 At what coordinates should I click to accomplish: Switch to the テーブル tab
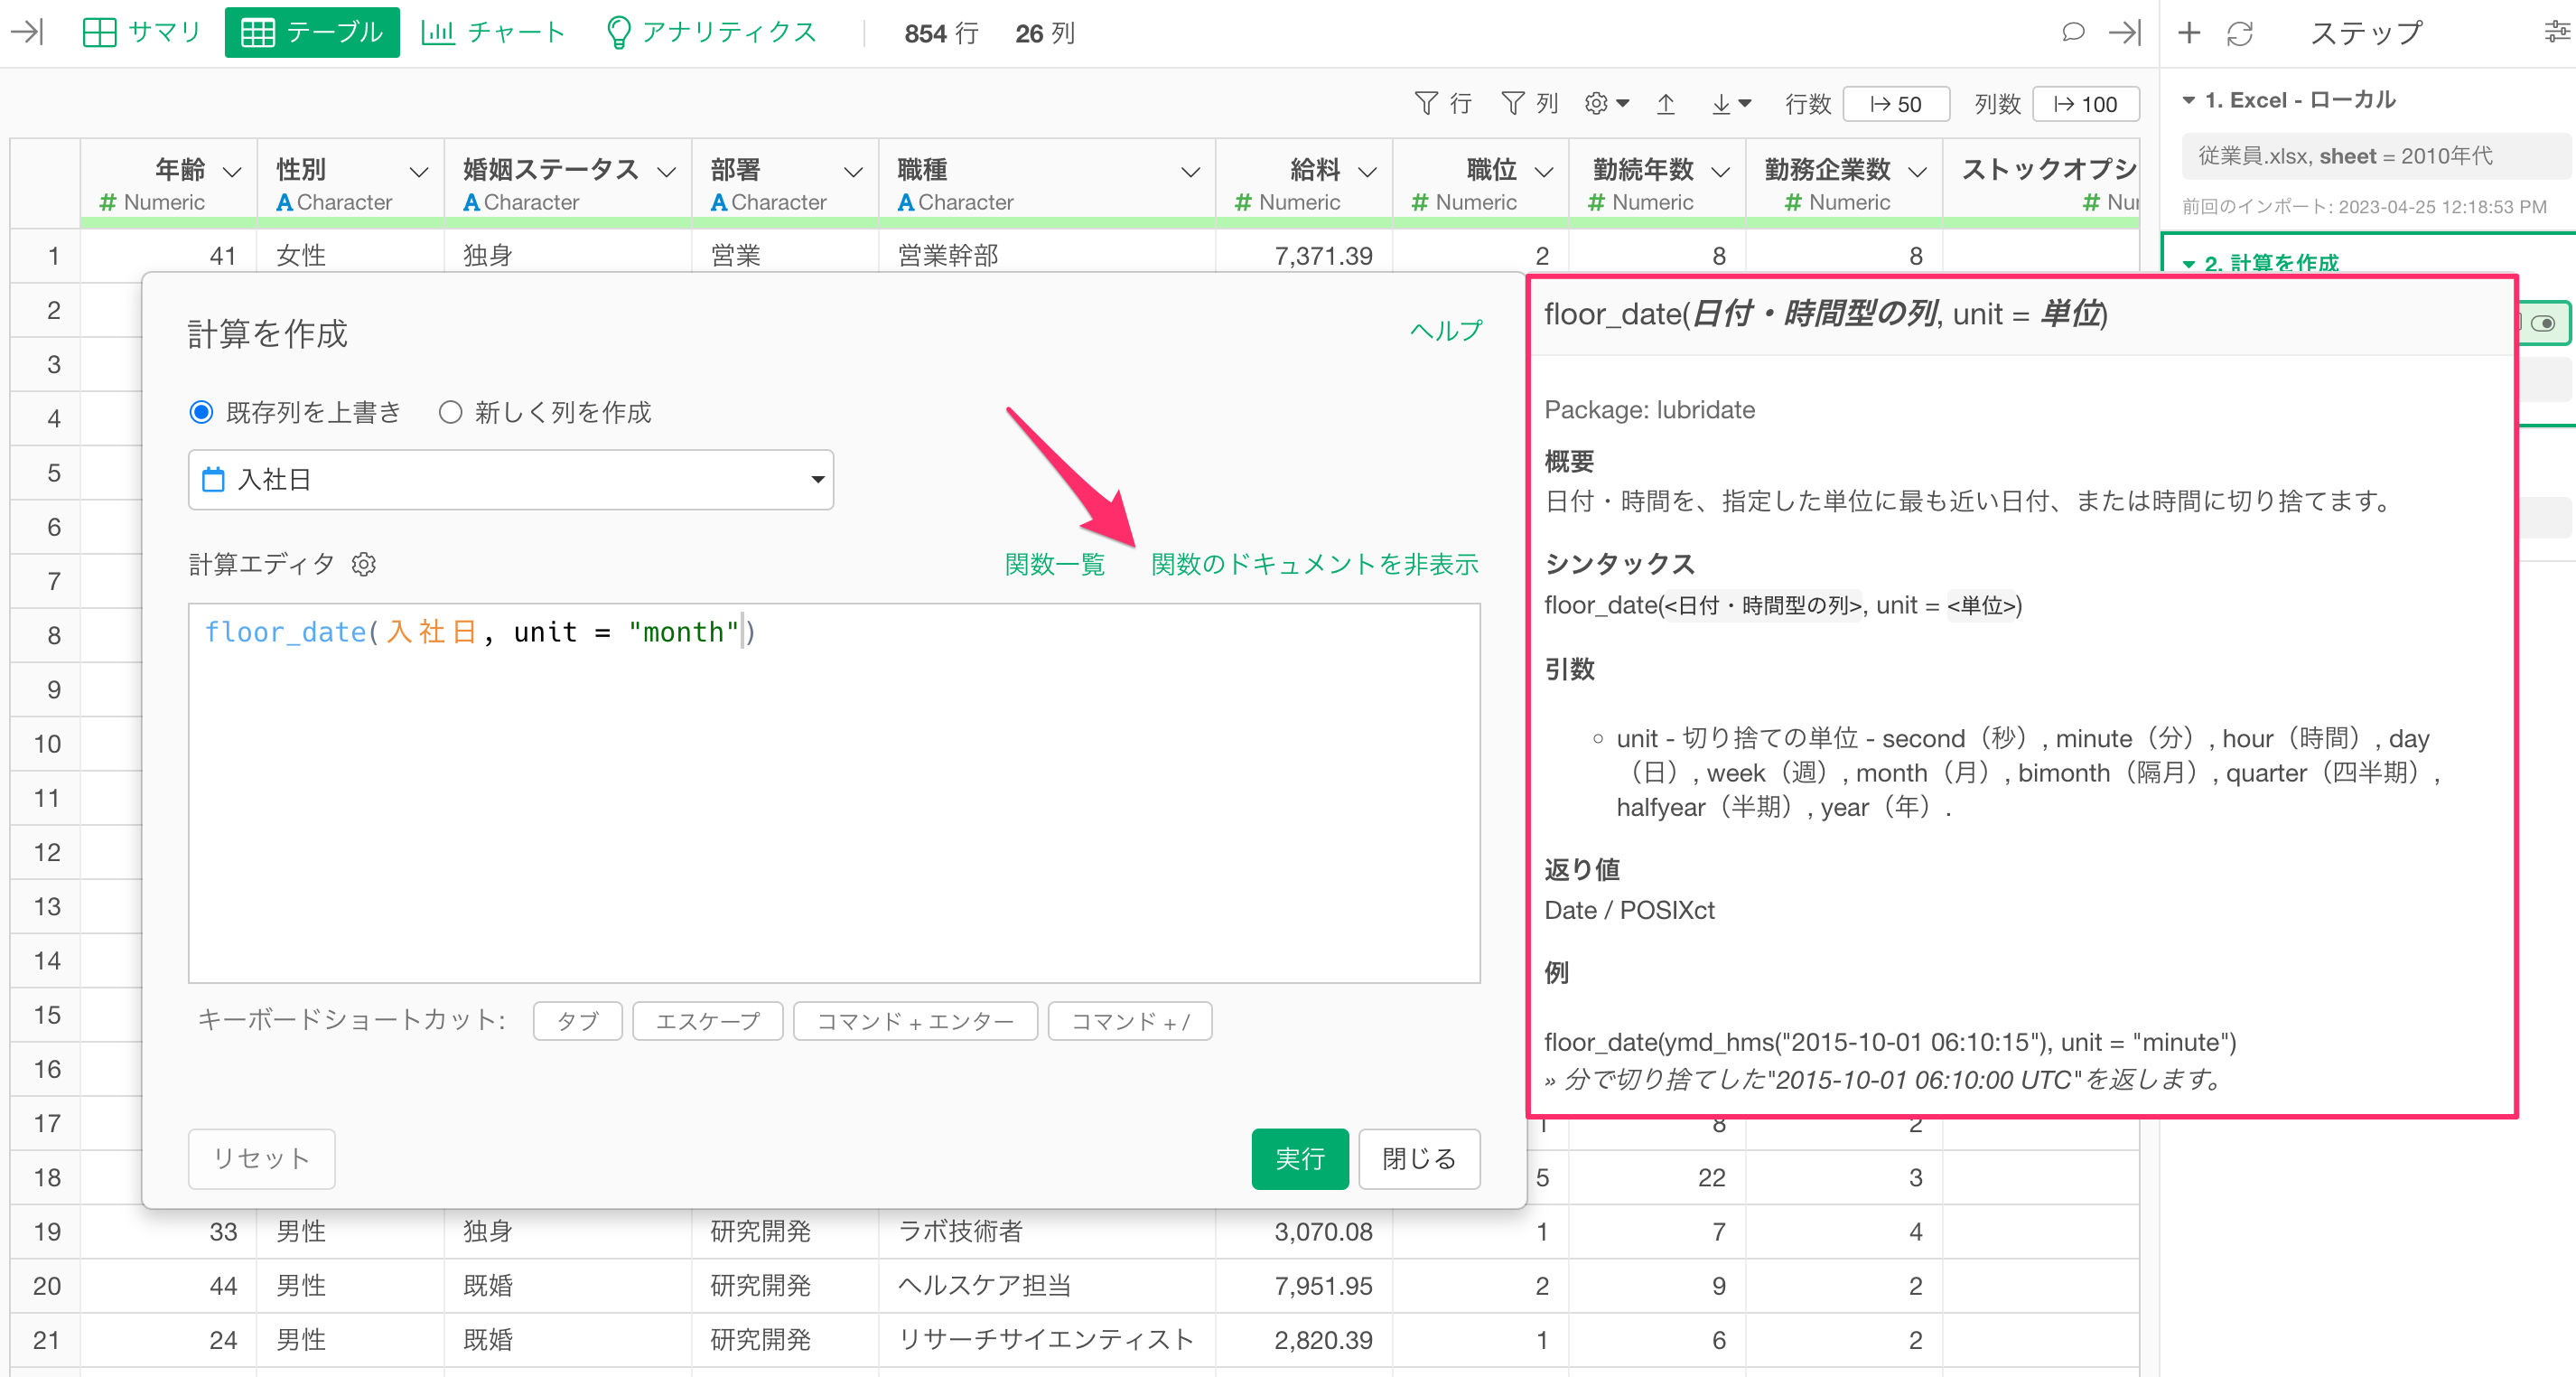click(x=312, y=32)
